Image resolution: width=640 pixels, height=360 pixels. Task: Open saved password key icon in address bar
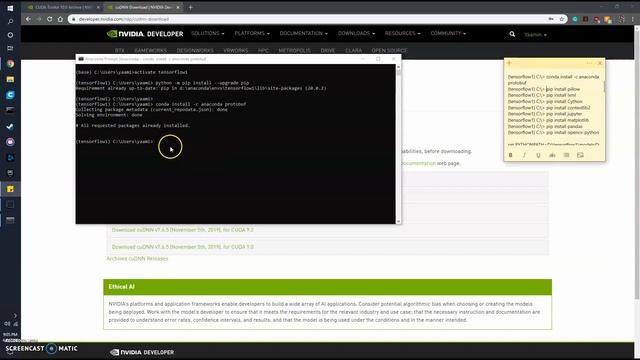tap(551, 19)
